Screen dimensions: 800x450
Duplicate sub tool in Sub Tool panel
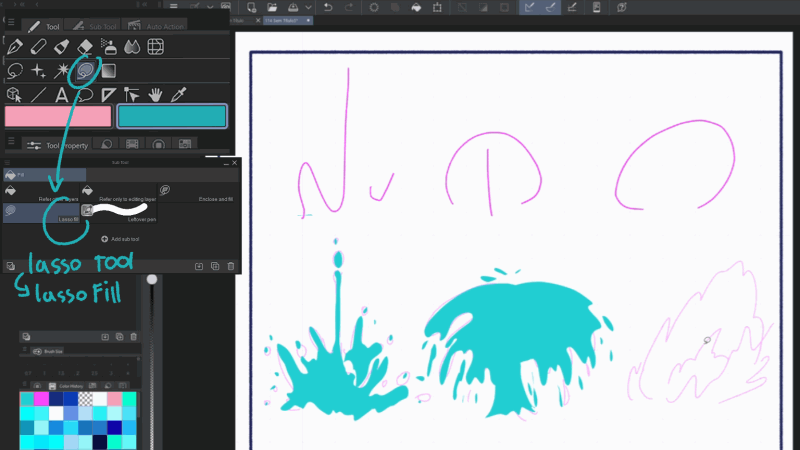[x=215, y=266]
